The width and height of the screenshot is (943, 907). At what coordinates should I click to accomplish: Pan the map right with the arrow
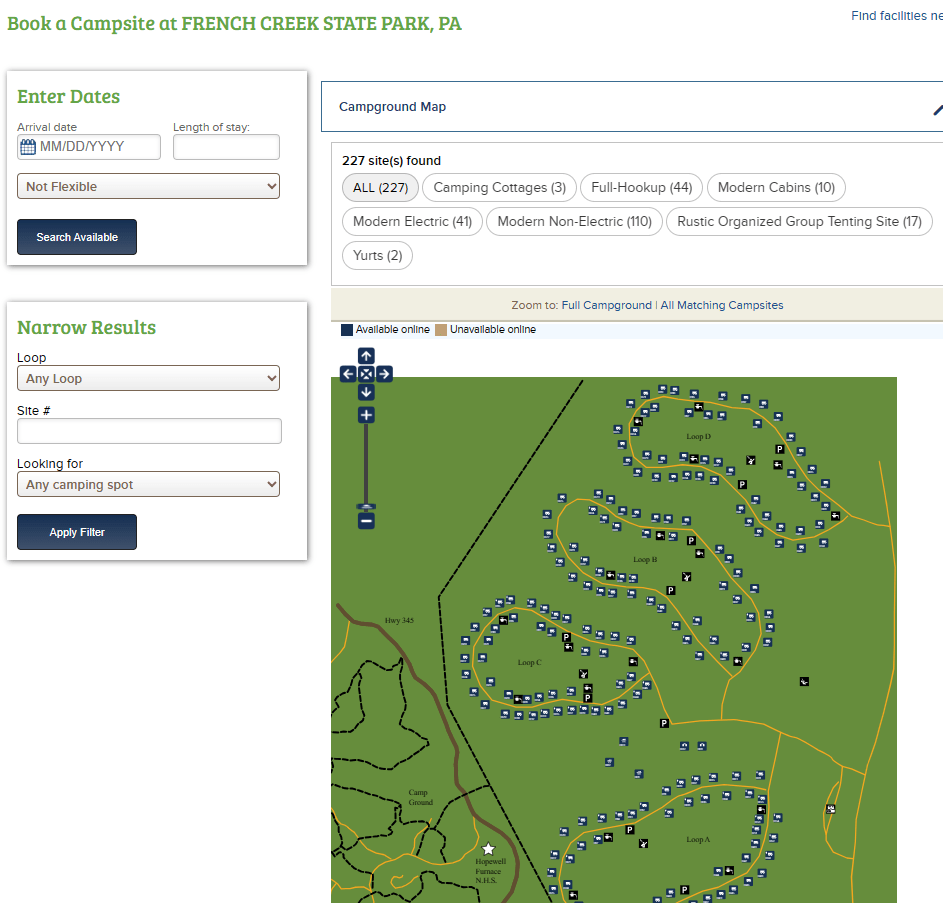coord(384,374)
